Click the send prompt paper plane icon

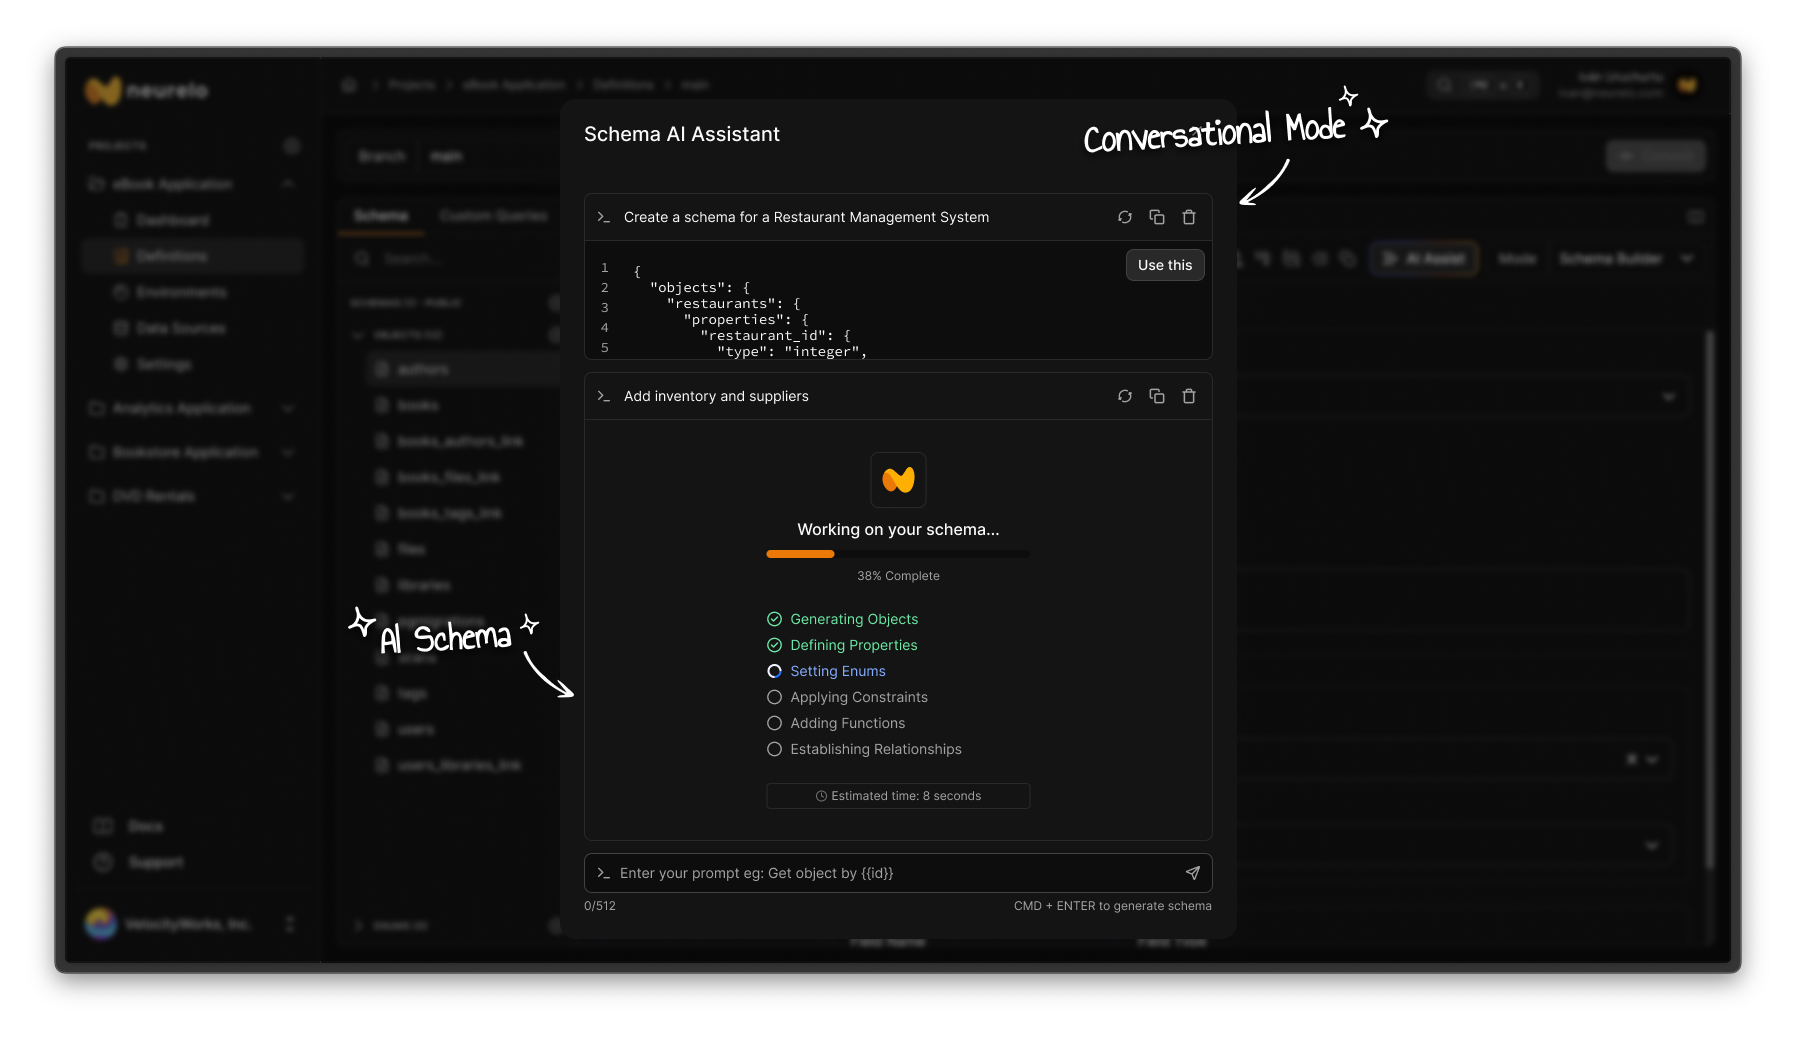point(1193,873)
